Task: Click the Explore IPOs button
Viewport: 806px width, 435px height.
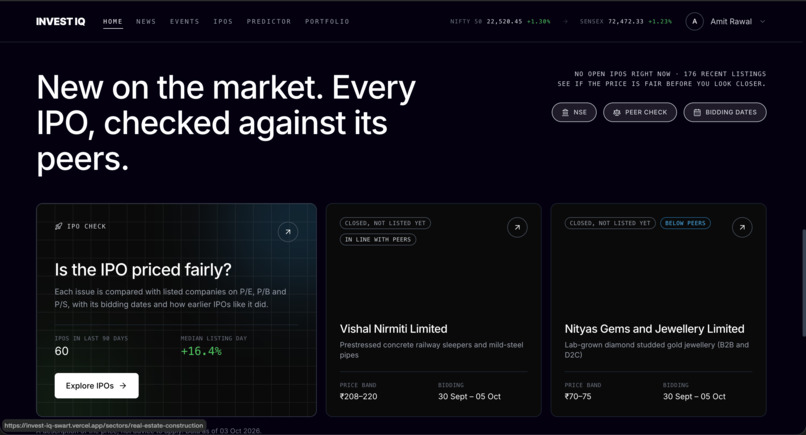Action: [97, 386]
